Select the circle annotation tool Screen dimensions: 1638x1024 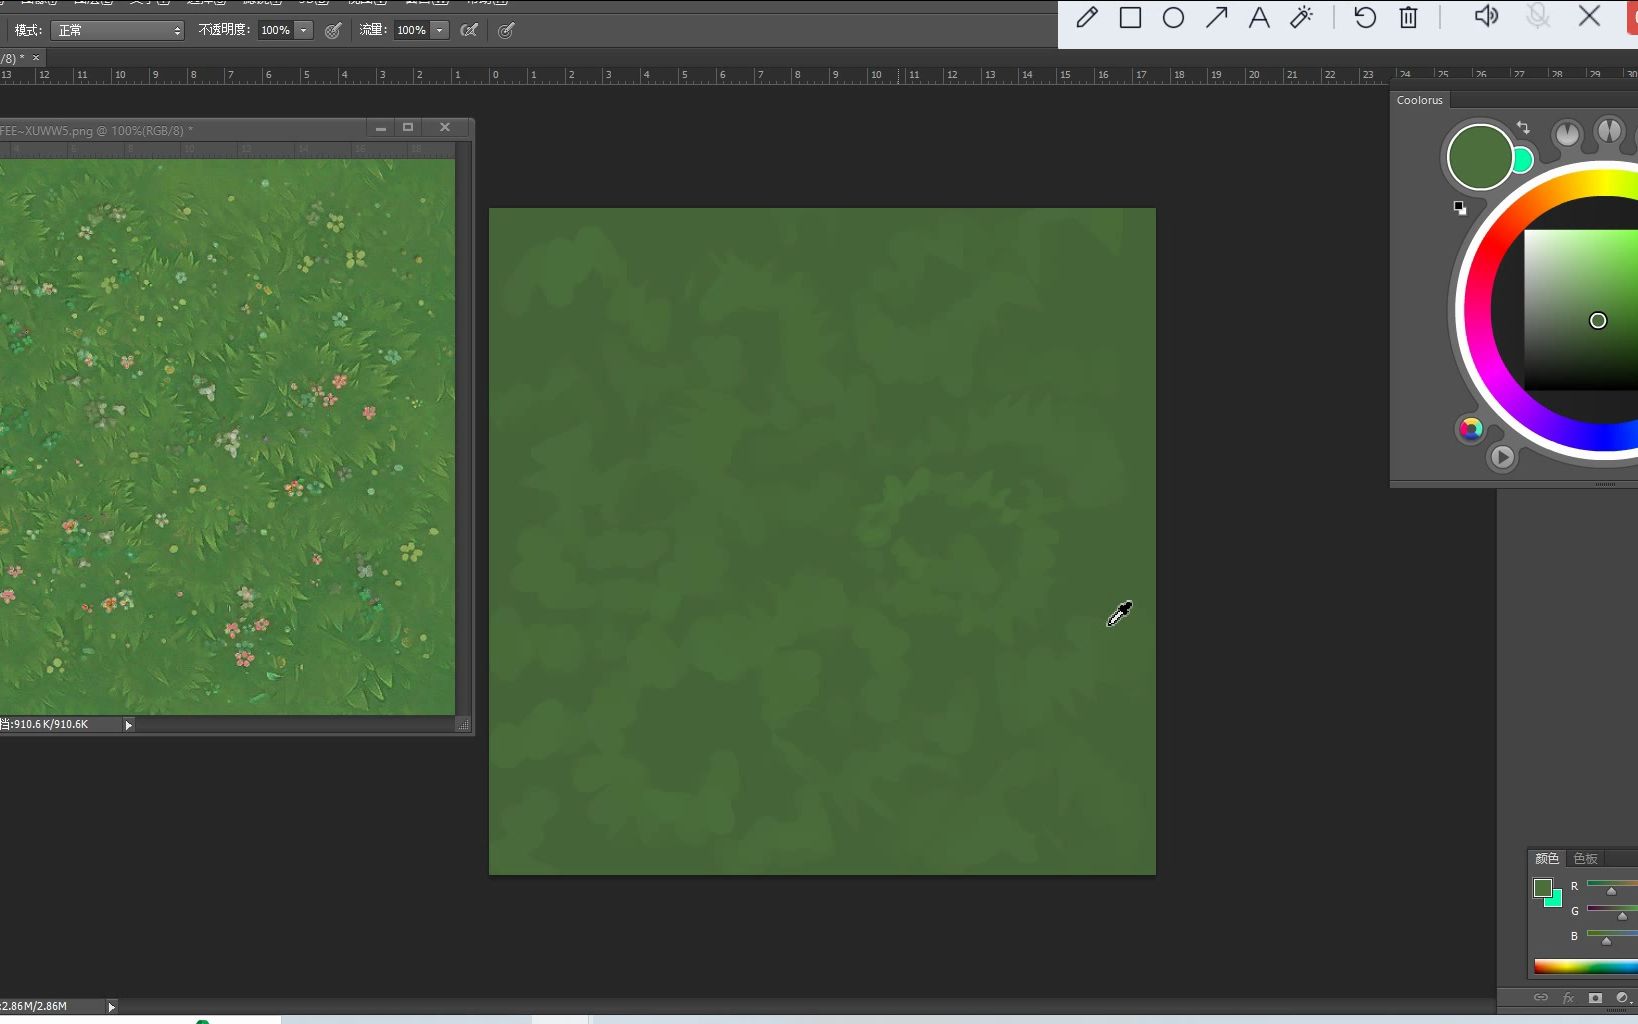1173,18
